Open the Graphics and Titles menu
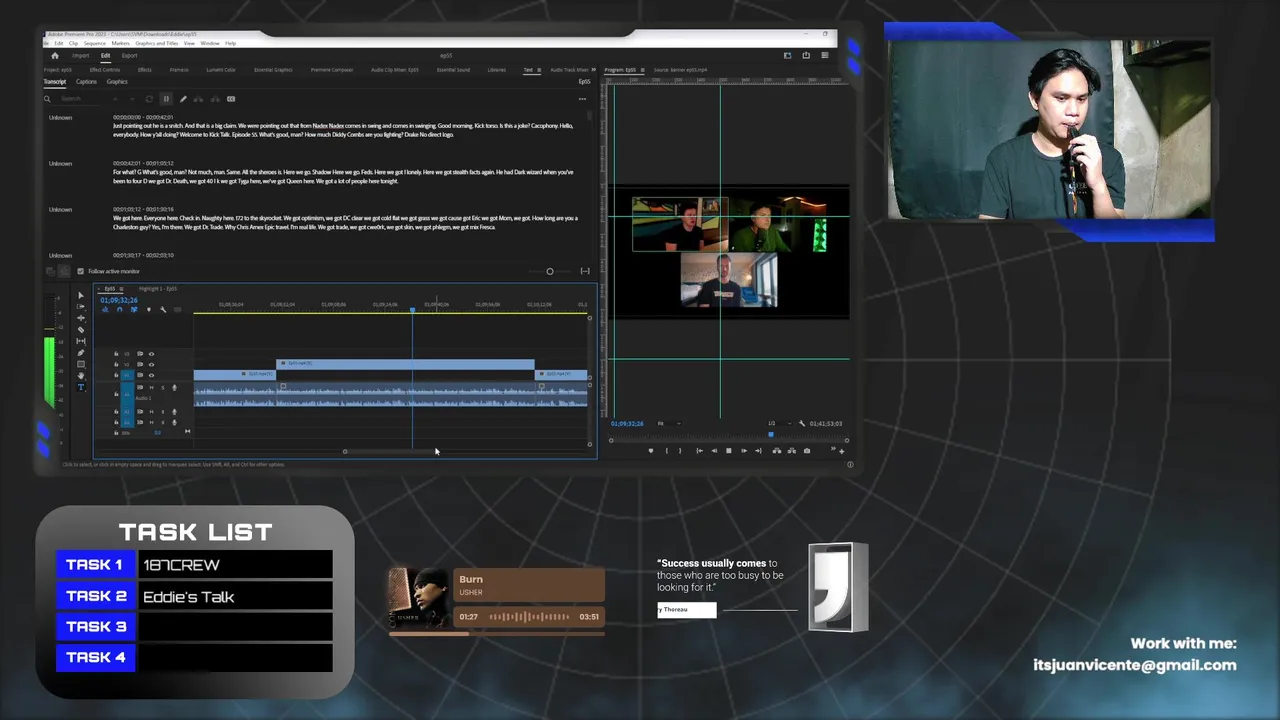This screenshot has height=720, width=1280. [157, 43]
